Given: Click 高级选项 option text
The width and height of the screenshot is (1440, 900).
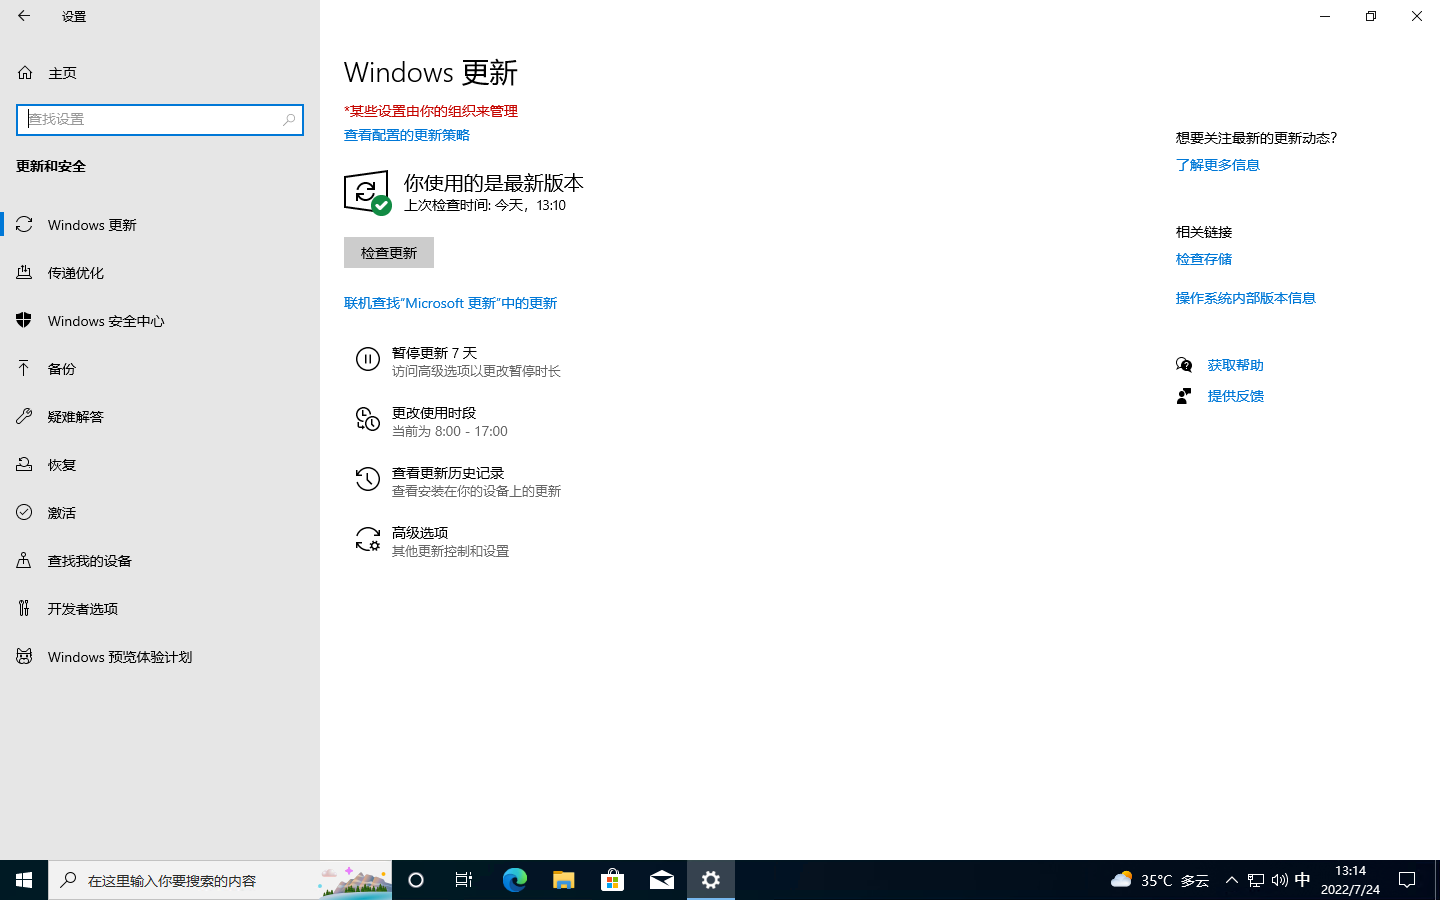Looking at the screenshot, I should tap(420, 533).
